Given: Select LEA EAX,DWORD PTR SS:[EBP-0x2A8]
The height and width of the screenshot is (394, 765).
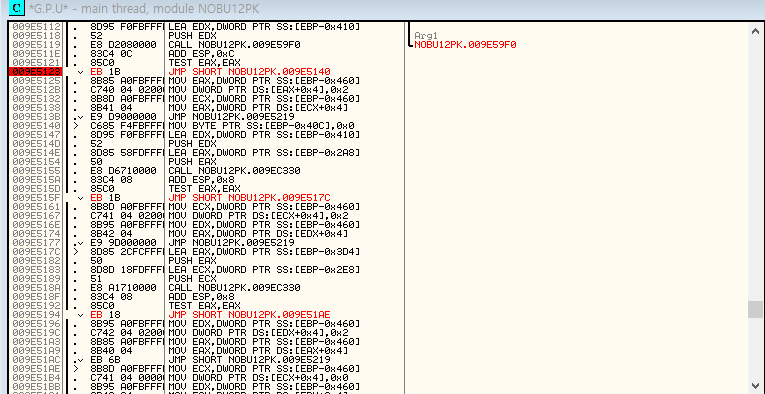Looking at the screenshot, I should (x=264, y=153).
